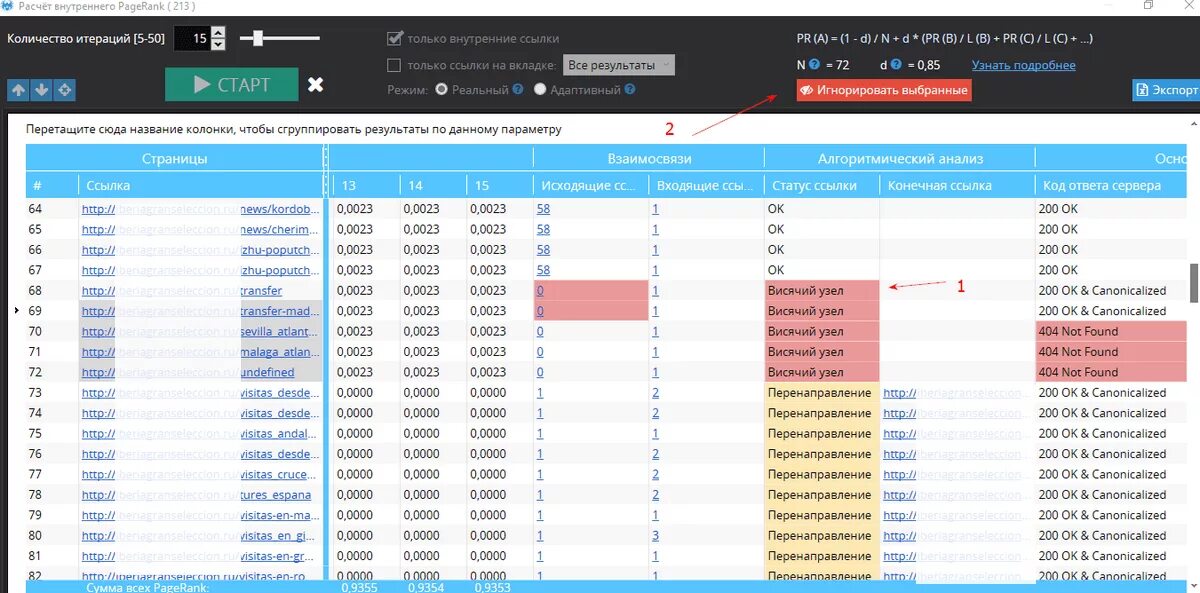Increase iteration count with up stepper
Image resolution: width=1200 pixels, height=593 pixels.
(219, 33)
